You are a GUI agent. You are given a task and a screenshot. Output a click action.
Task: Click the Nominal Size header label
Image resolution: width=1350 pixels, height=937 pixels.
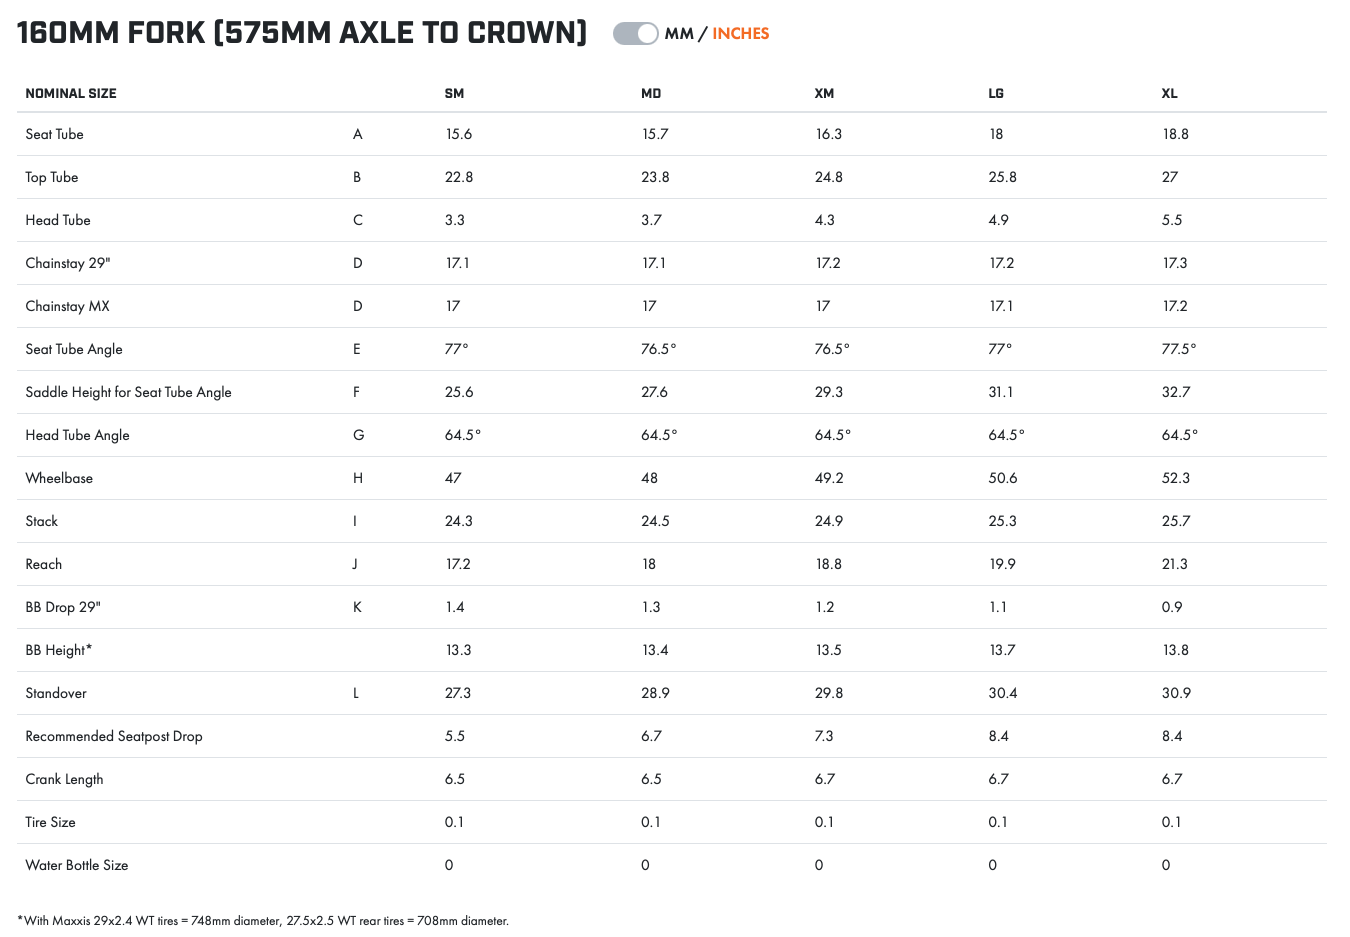(x=71, y=93)
